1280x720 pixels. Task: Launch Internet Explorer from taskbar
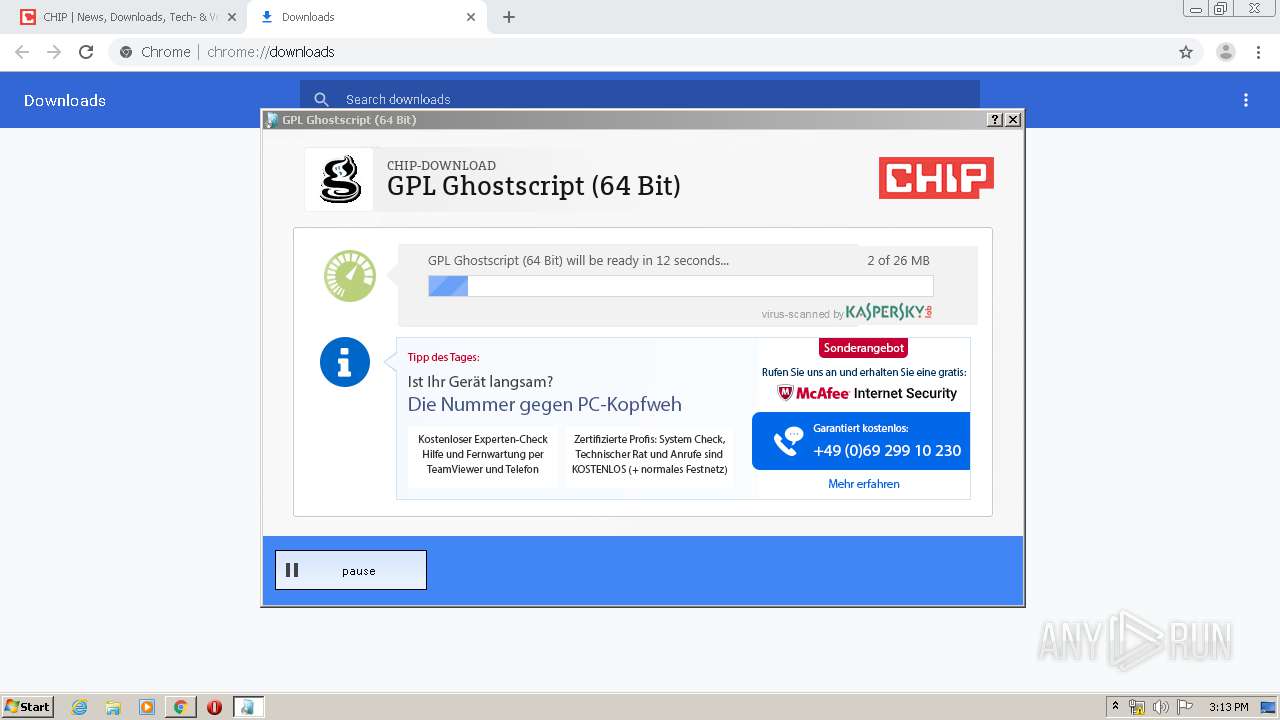coord(80,707)
